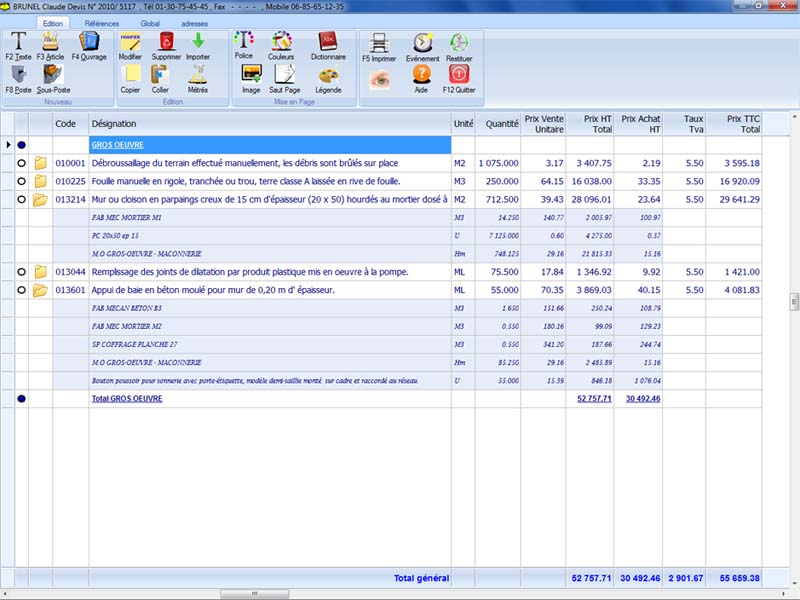Select the radio circle for row 010001
Viewport: 800px width, 600px height.
pos(21,163)
